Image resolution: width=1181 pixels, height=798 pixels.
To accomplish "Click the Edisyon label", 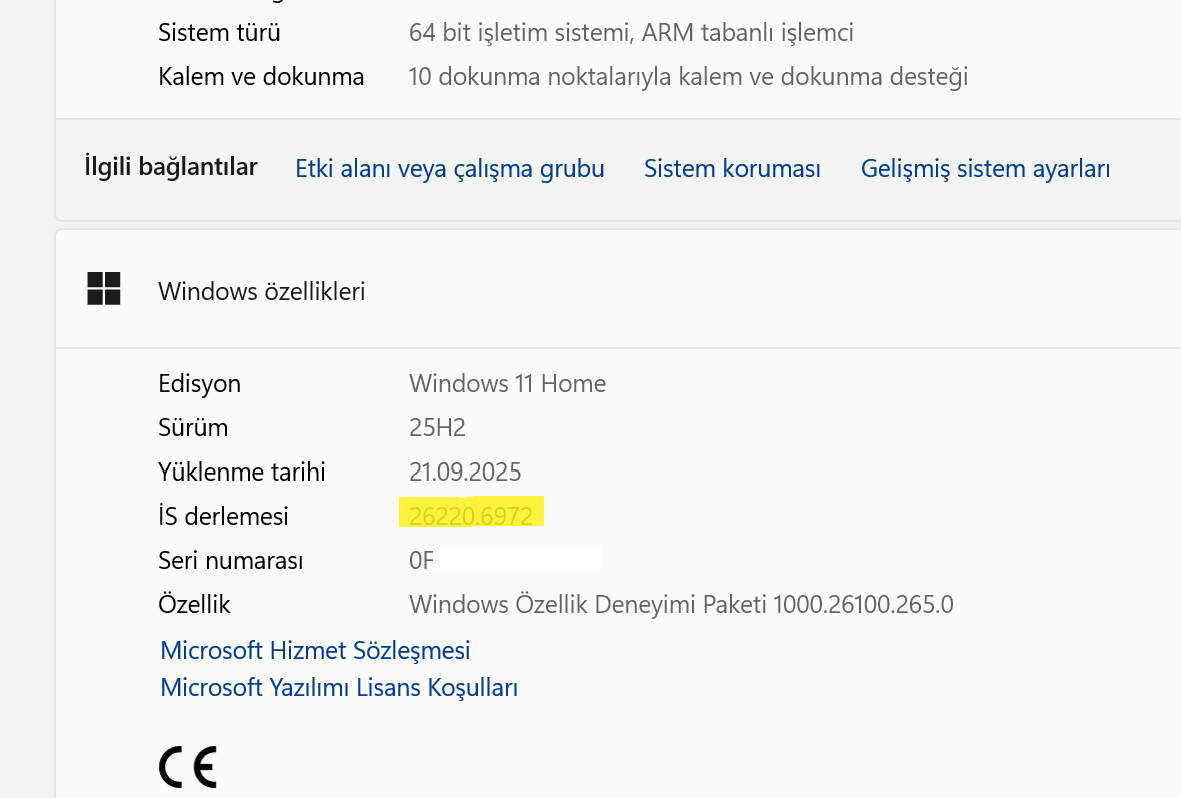I will coord(199,384).
